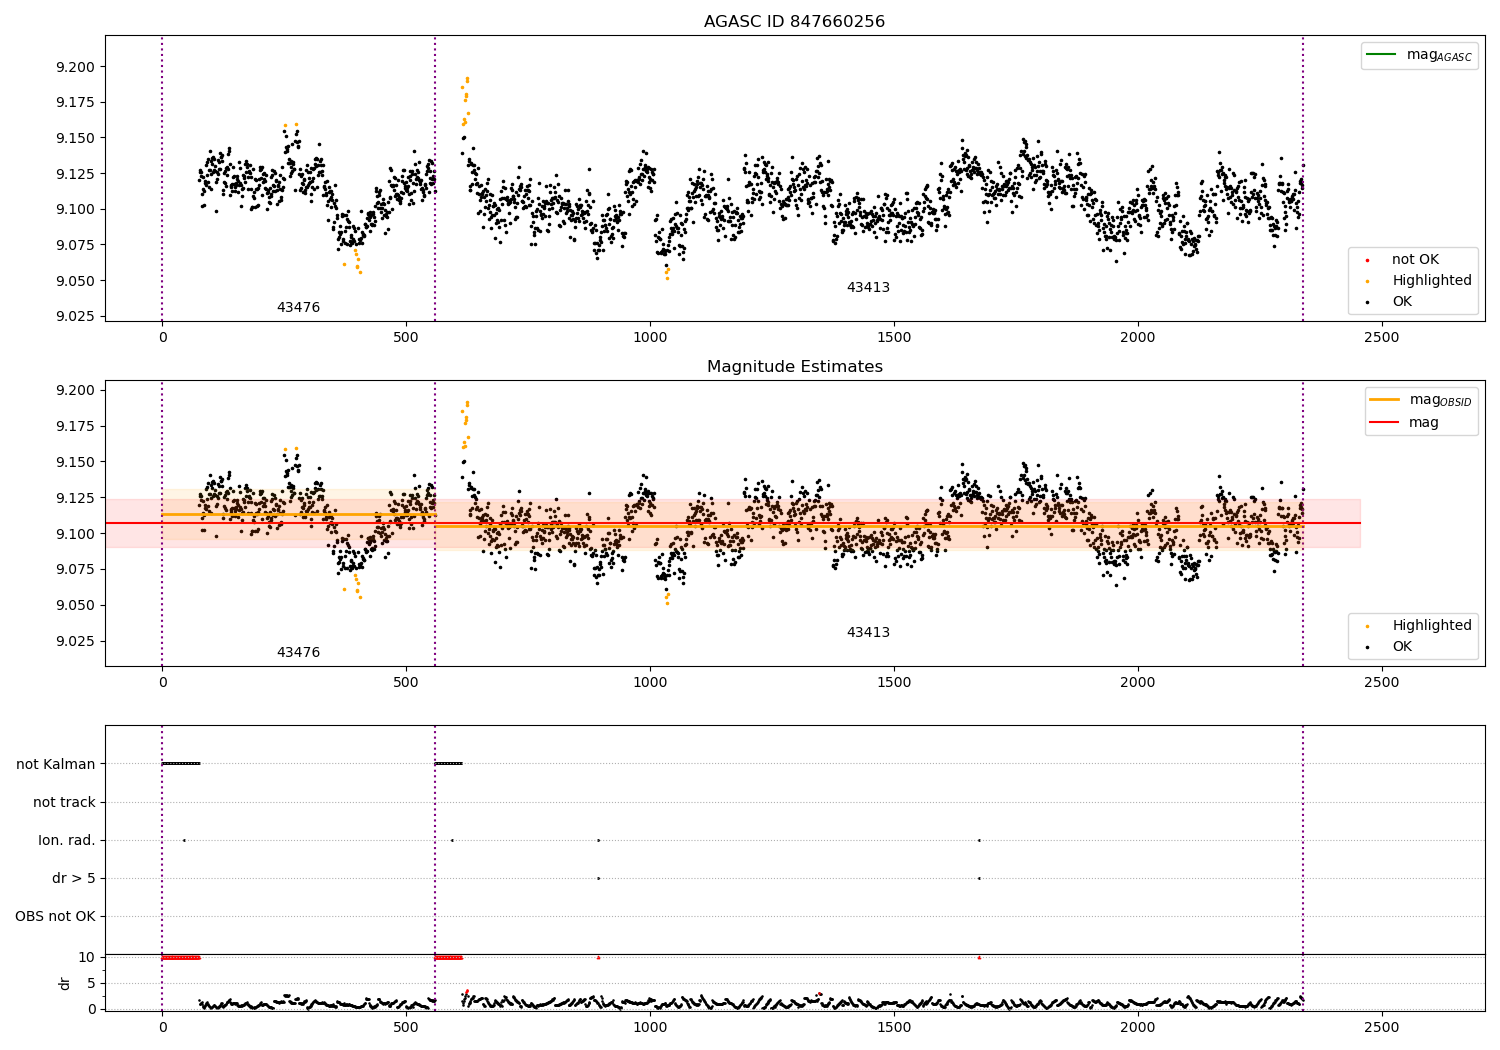
Task: Click the 2500 x-axis tick in the AGASC ID plot
Action: click(1382, 338)
